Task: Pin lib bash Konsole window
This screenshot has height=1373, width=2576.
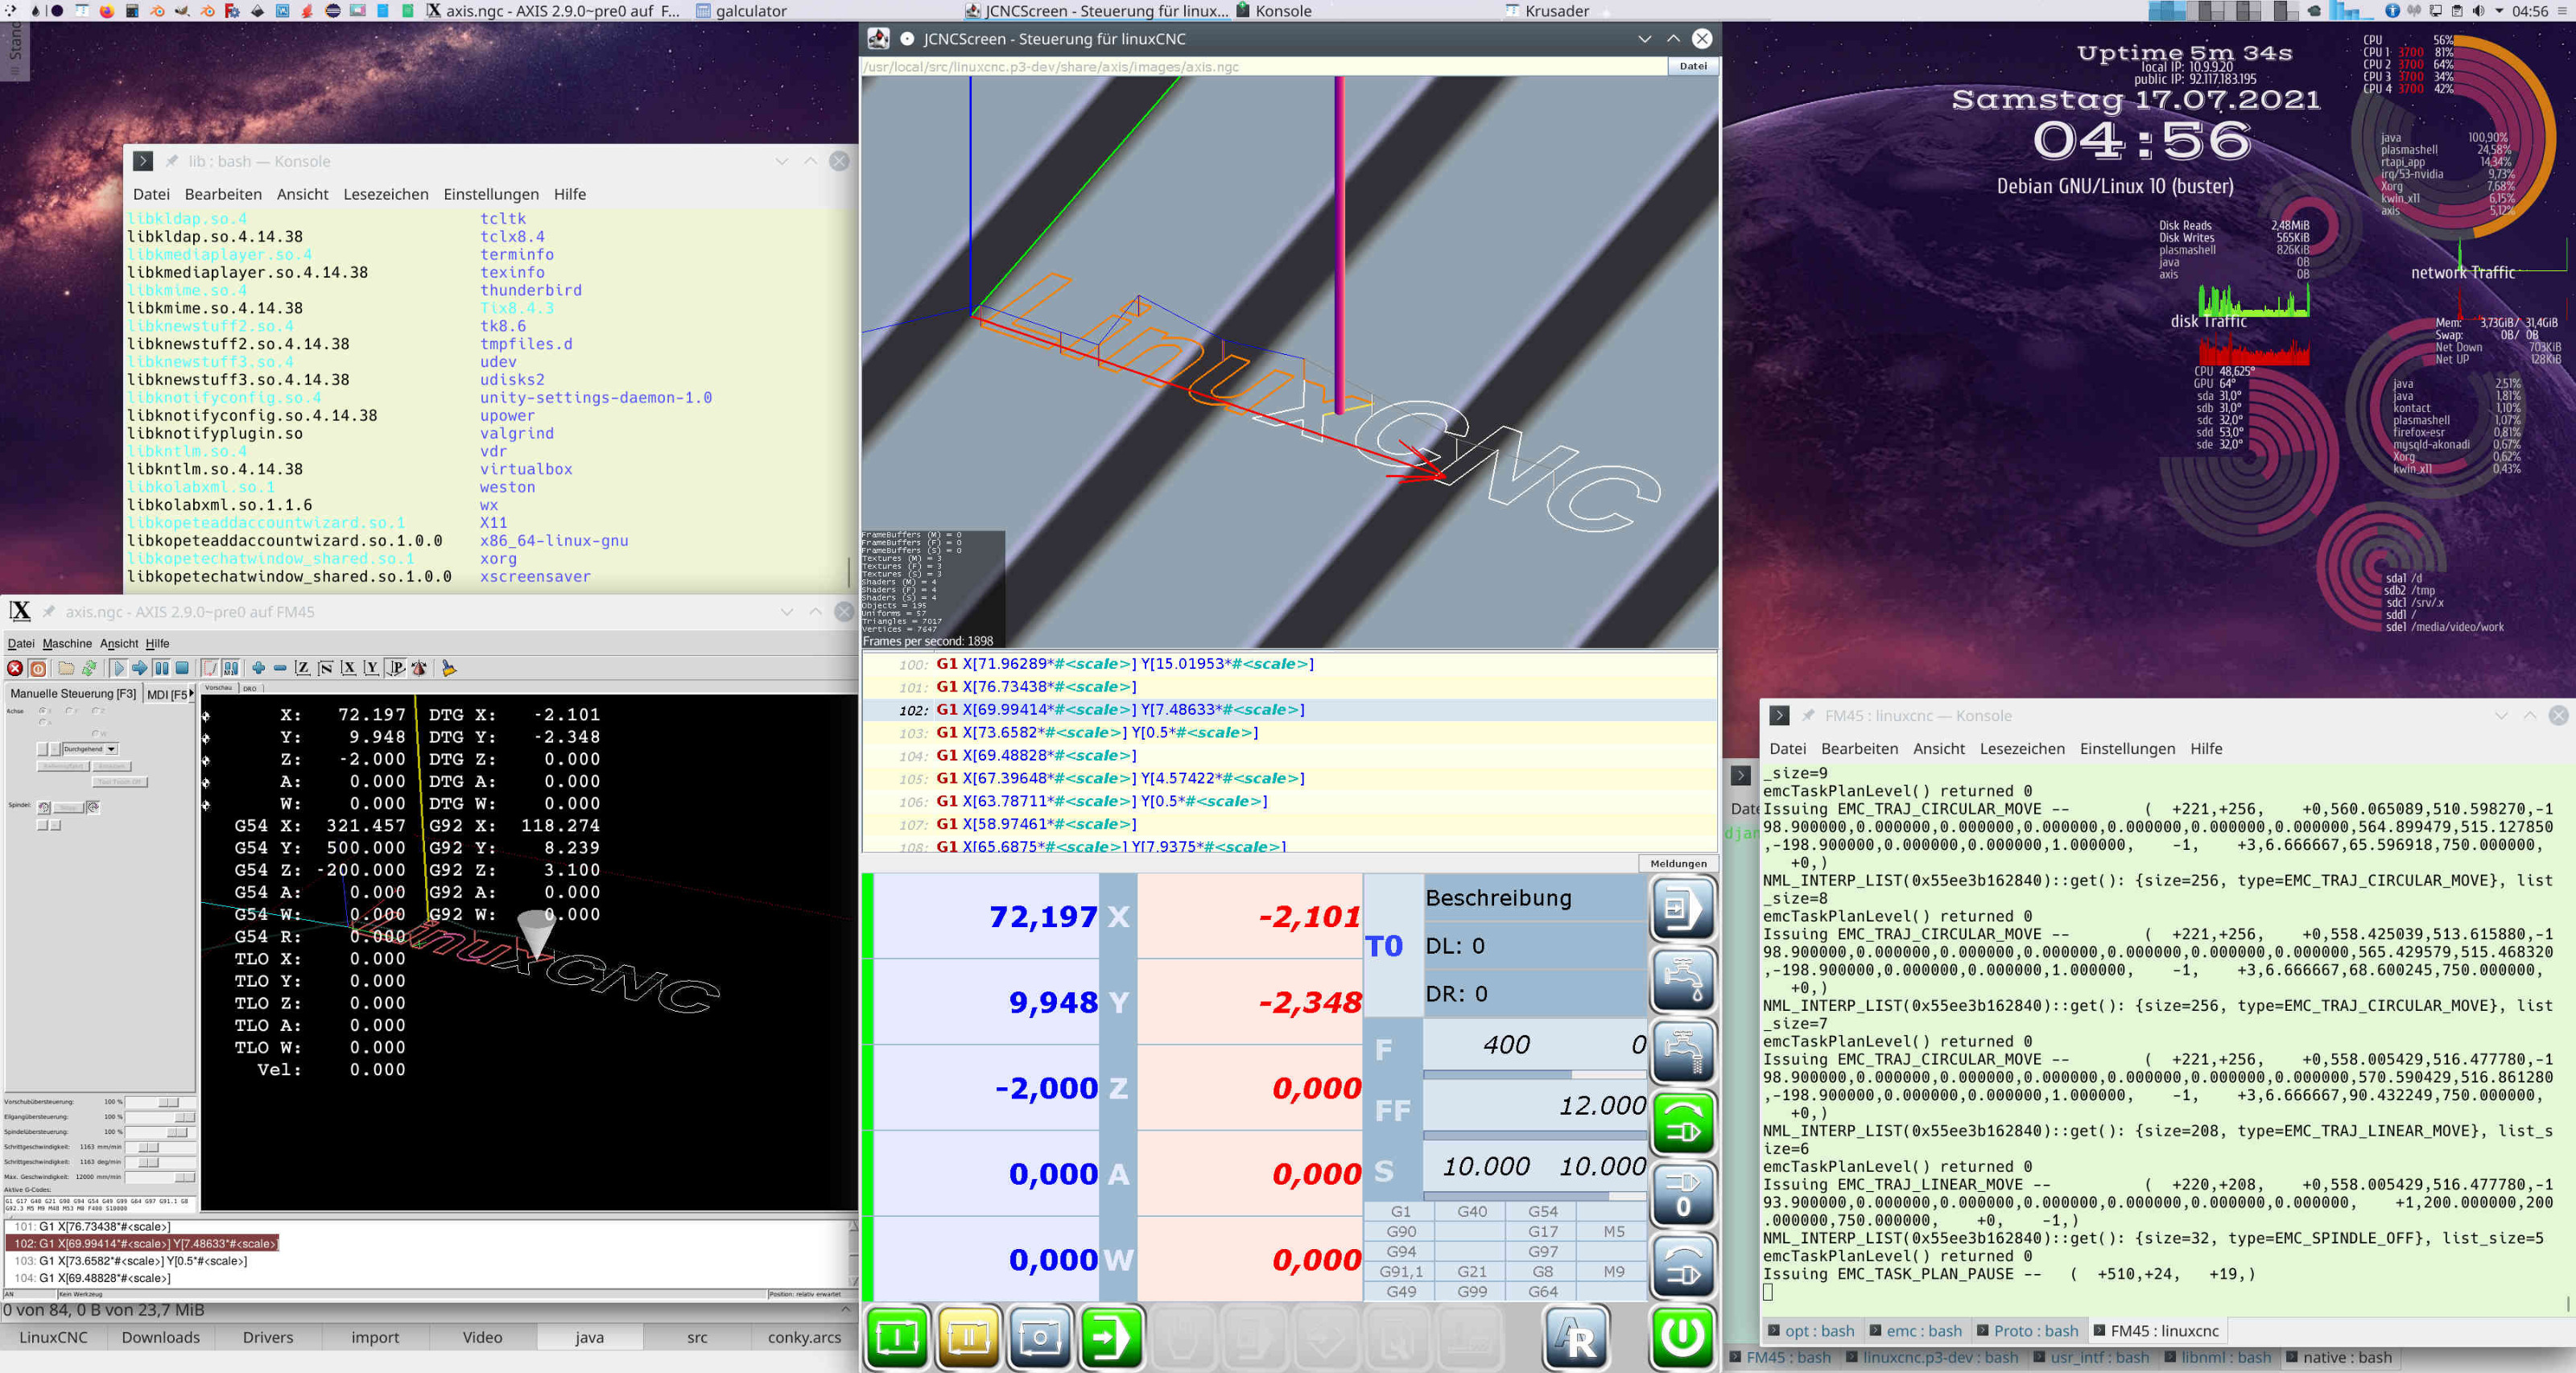Action: [x=172, y=161]
